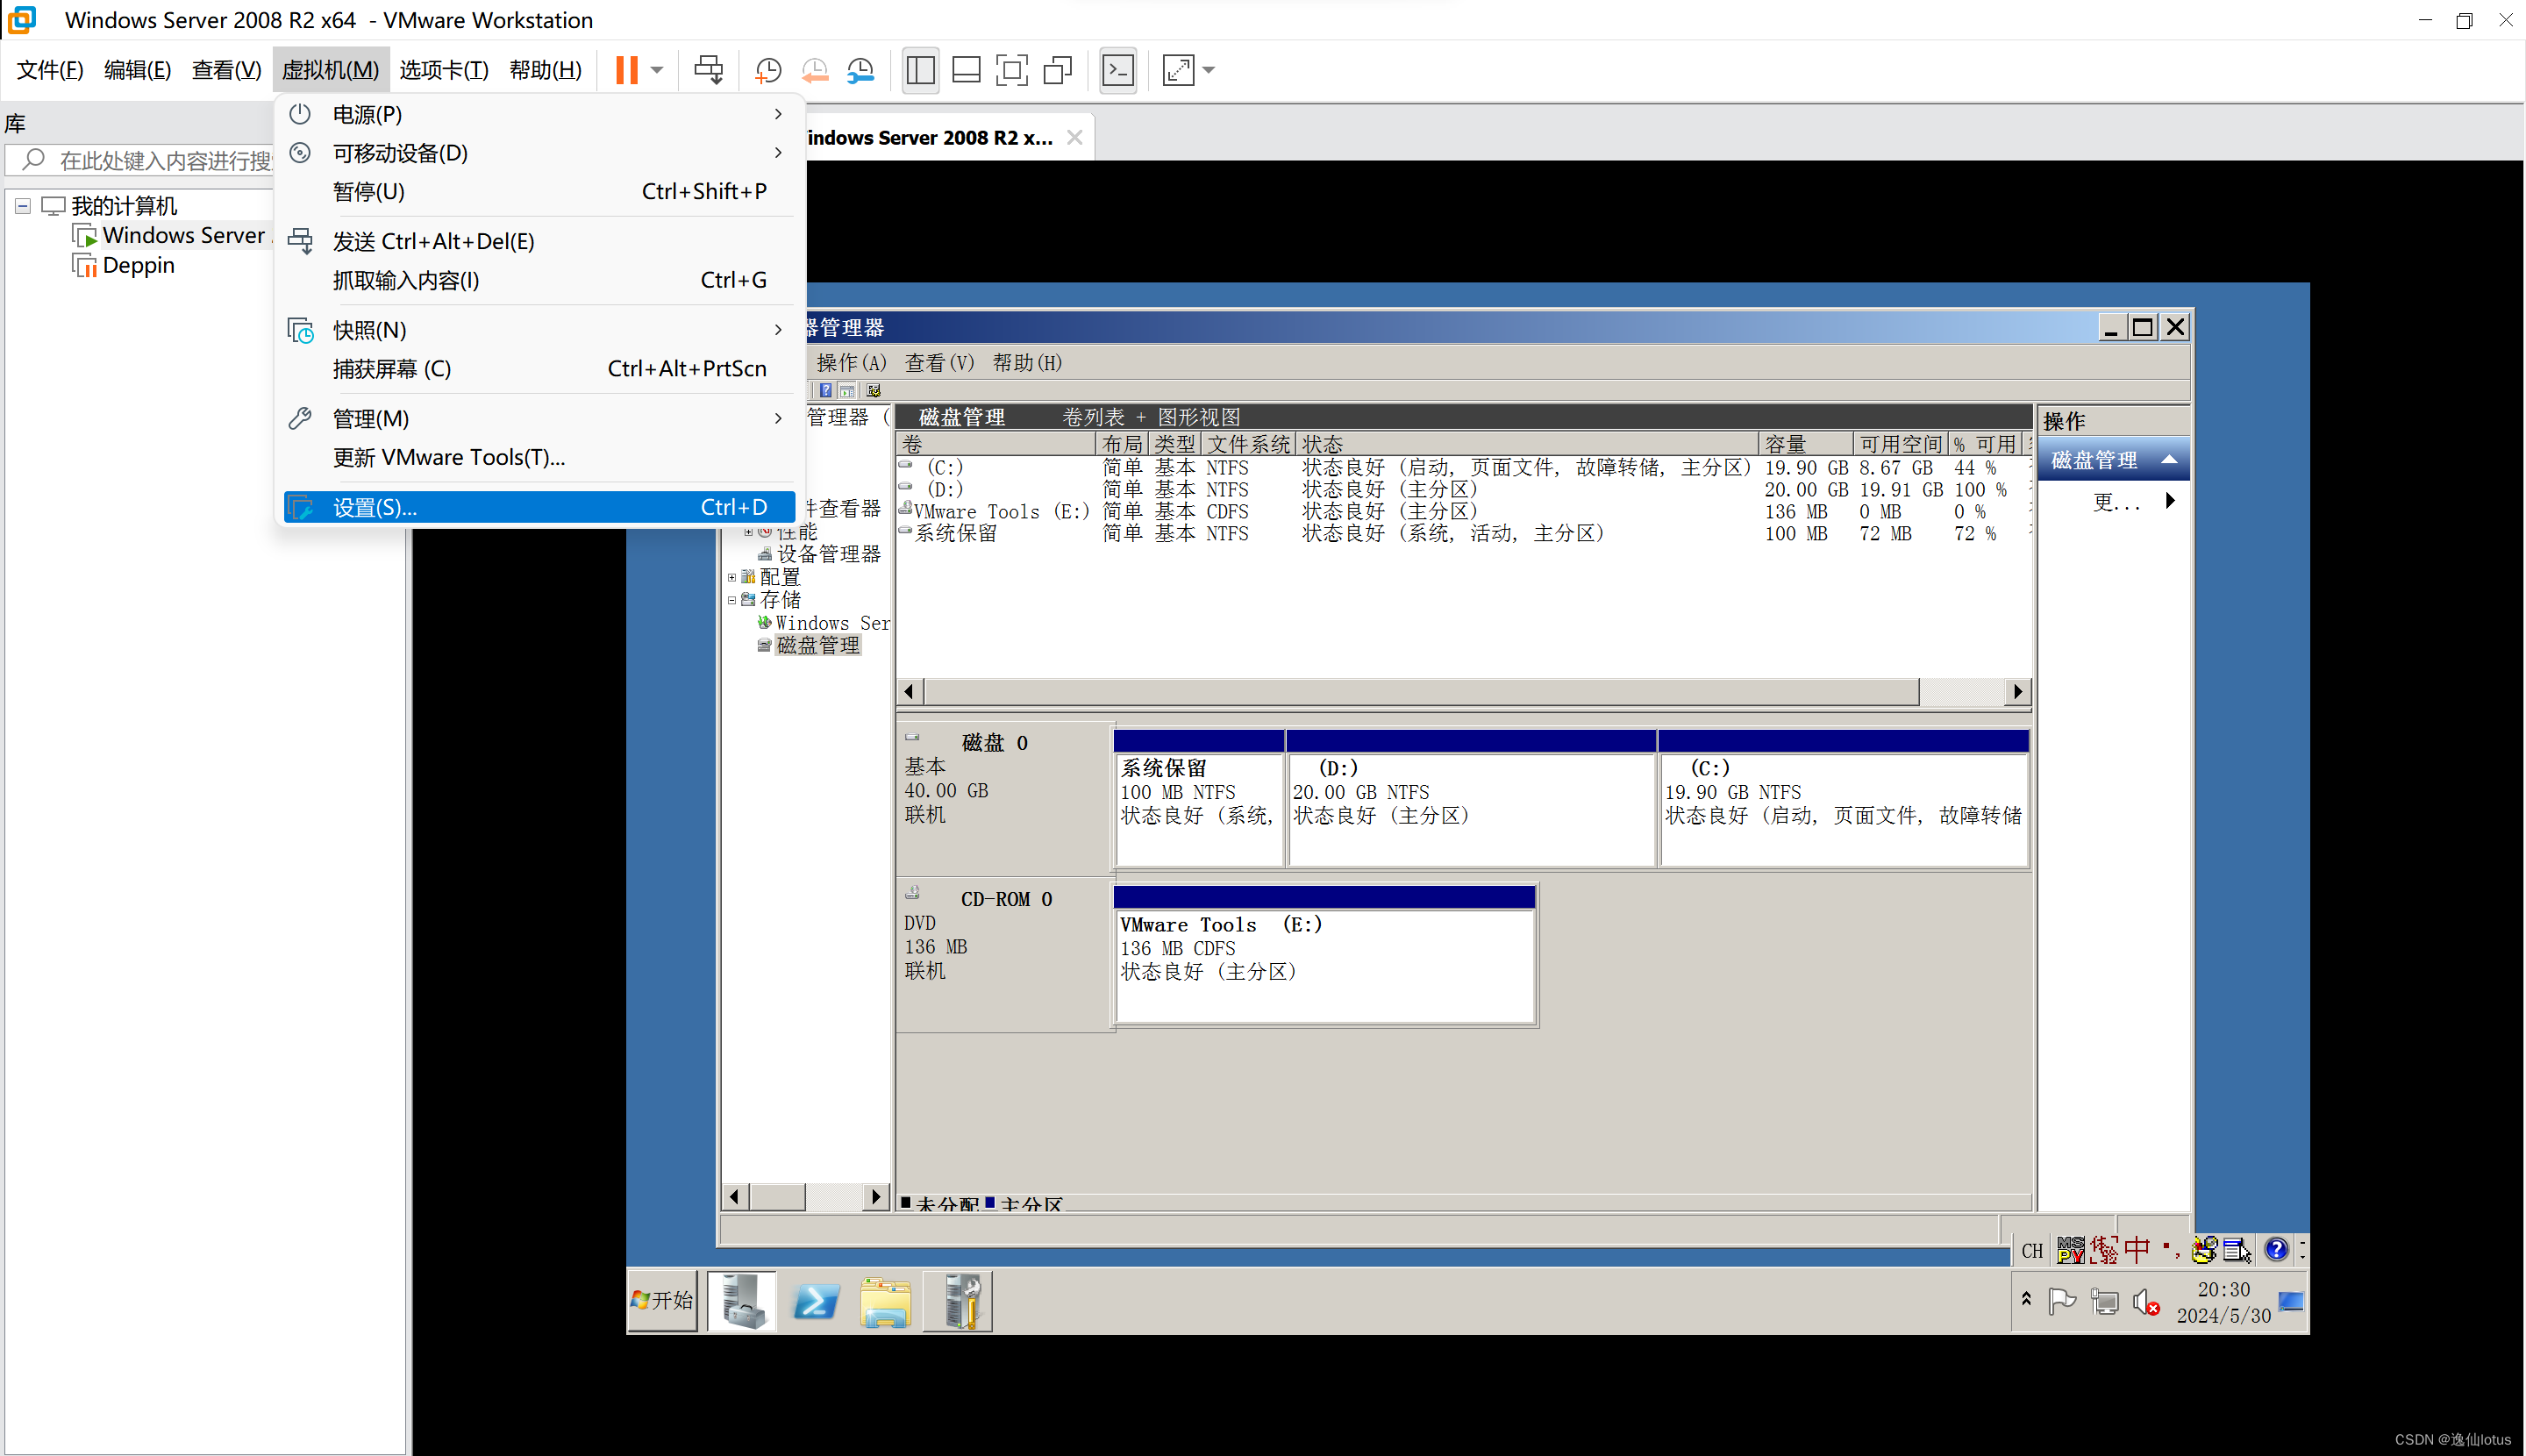This screenshot has height=1456, width=2526.
Task: Send Ctrl+Alt+Del via the toolbar icon
Action: coord(709,69)
